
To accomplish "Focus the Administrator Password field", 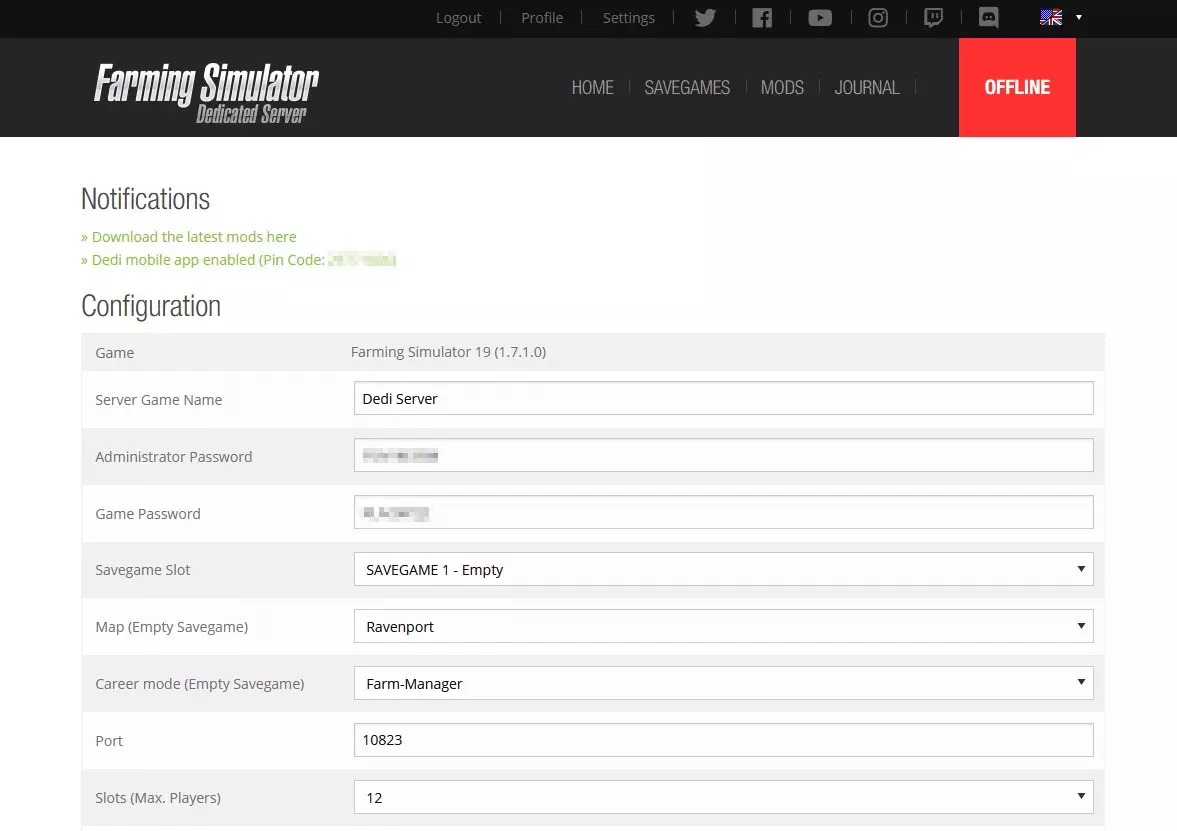I will pyautogui.click(x=724, y=455).
